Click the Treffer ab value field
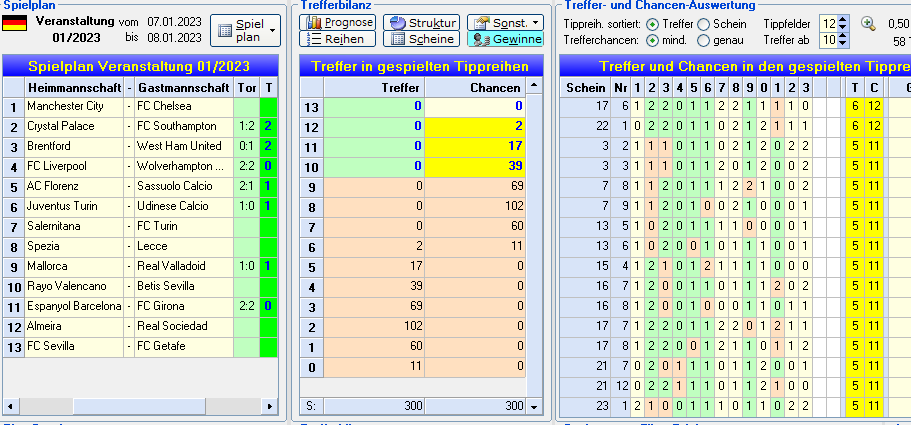This screenshot has width=911, height=425. pos(828,40)
